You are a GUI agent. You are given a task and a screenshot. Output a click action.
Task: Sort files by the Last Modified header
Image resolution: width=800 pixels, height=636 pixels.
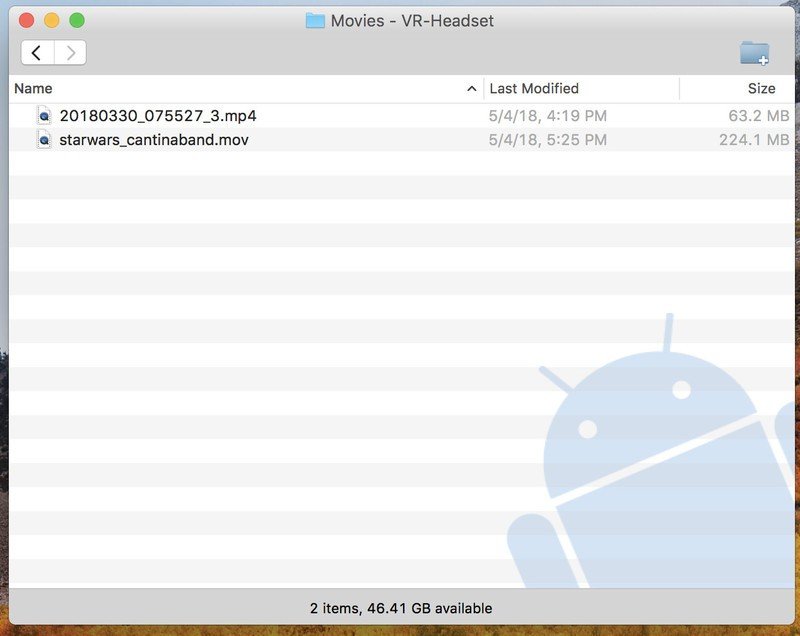[534, 88]
